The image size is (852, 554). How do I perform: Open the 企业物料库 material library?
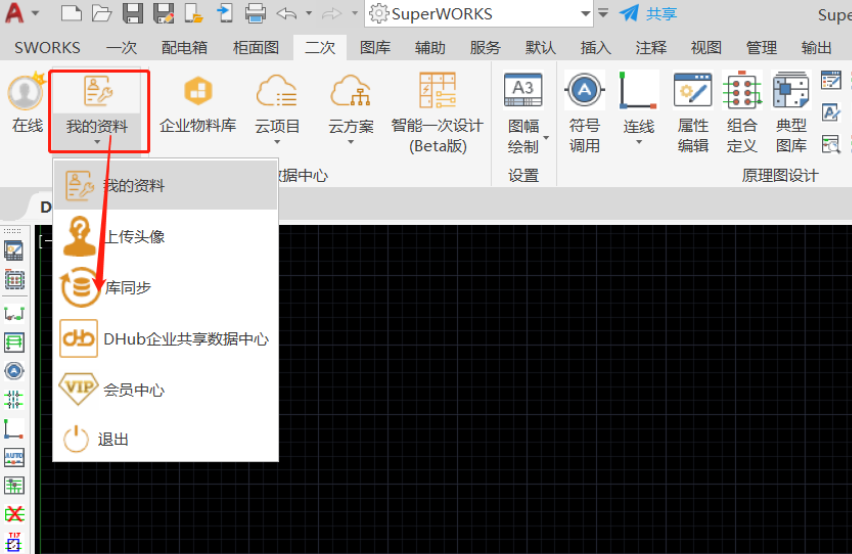click(198, 103)
